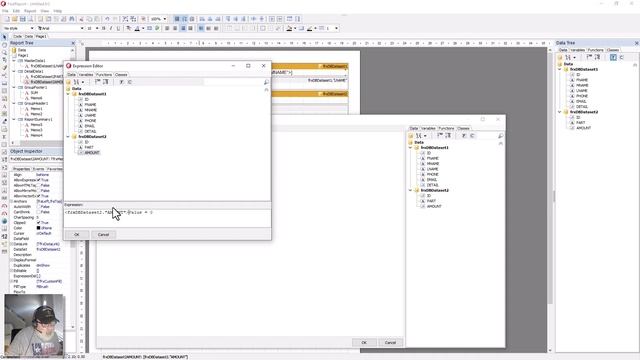Select EMAIL field in background dialog tree

[432, 180]
